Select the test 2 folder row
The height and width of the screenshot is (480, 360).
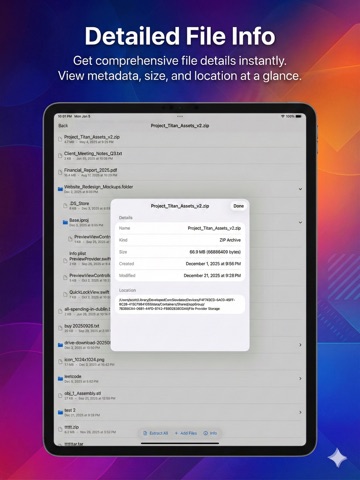180,412
